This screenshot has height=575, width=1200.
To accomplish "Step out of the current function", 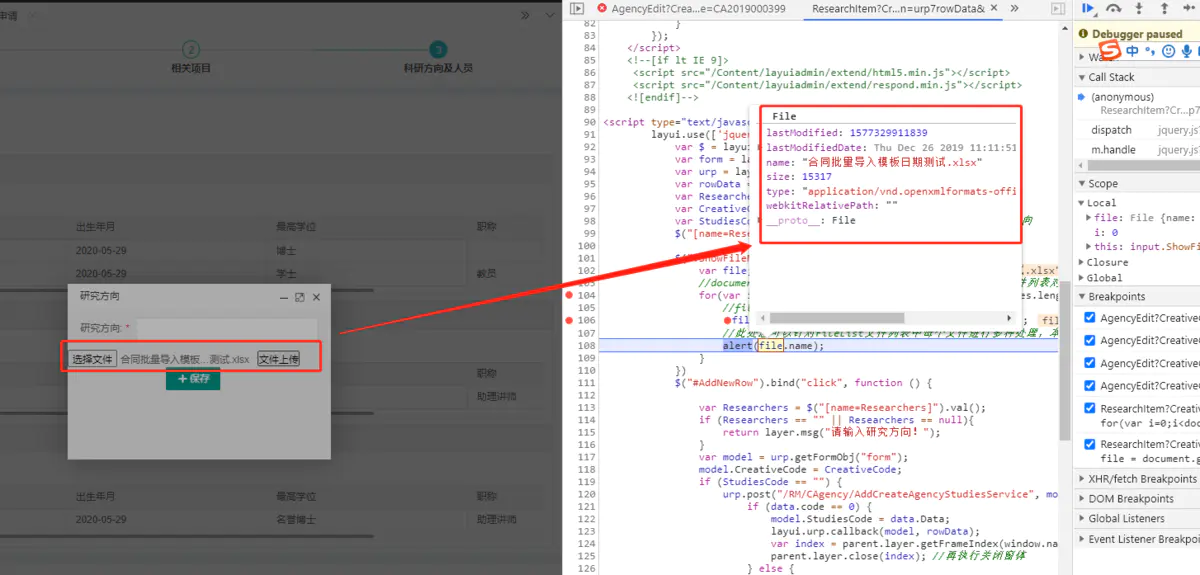I will tap(1164, 8).
